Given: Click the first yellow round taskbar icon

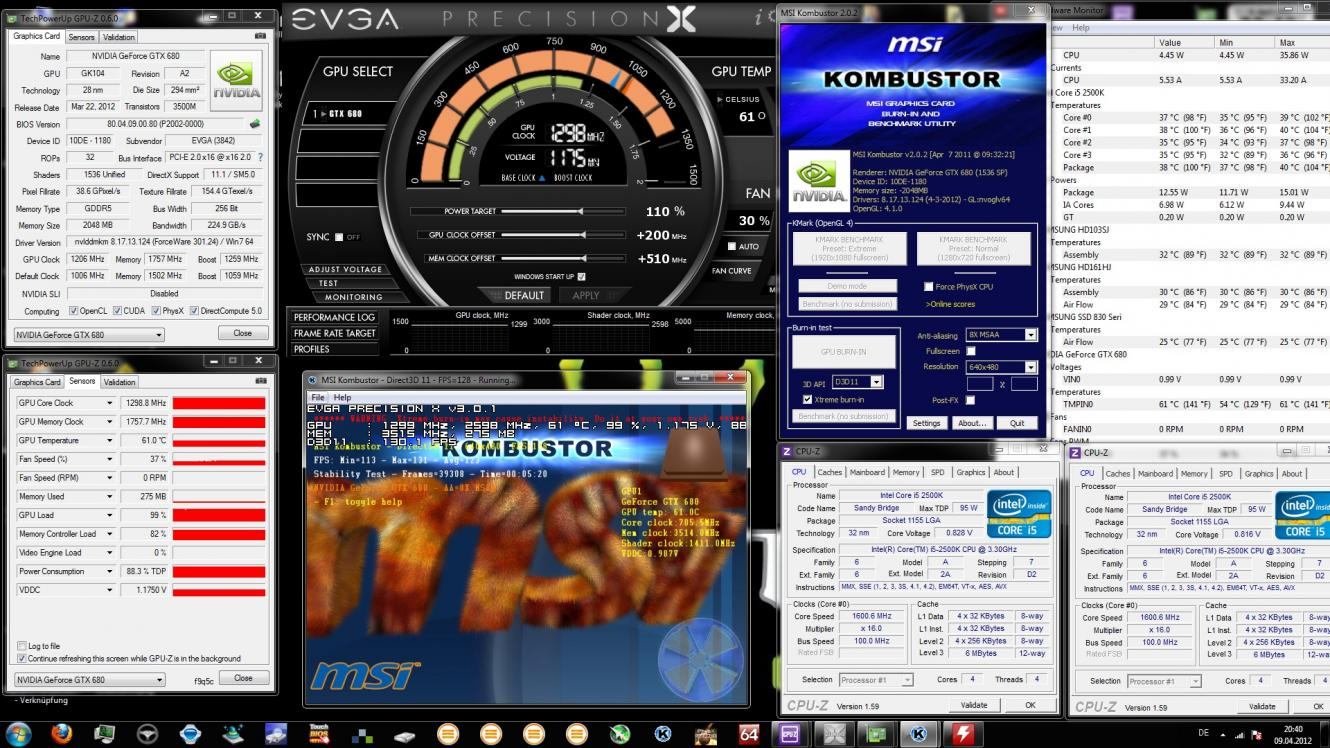Looking at the screenshot, I should pos(448,734).
